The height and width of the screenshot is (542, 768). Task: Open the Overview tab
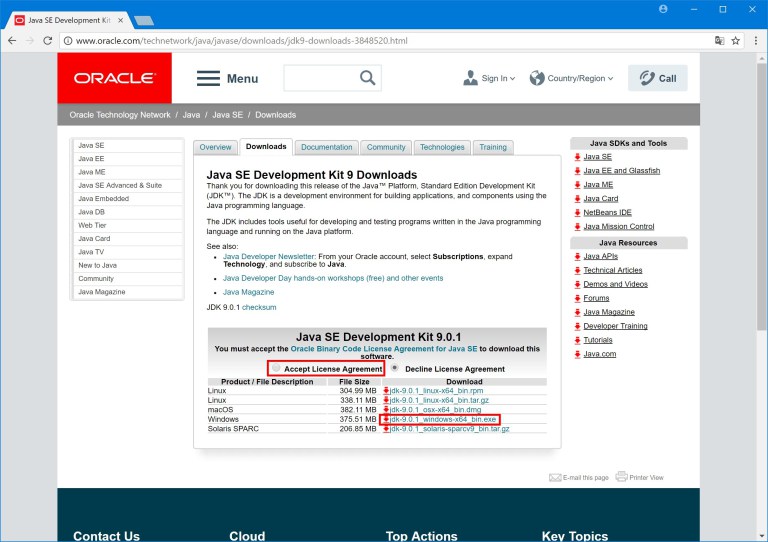pos(215,147)
